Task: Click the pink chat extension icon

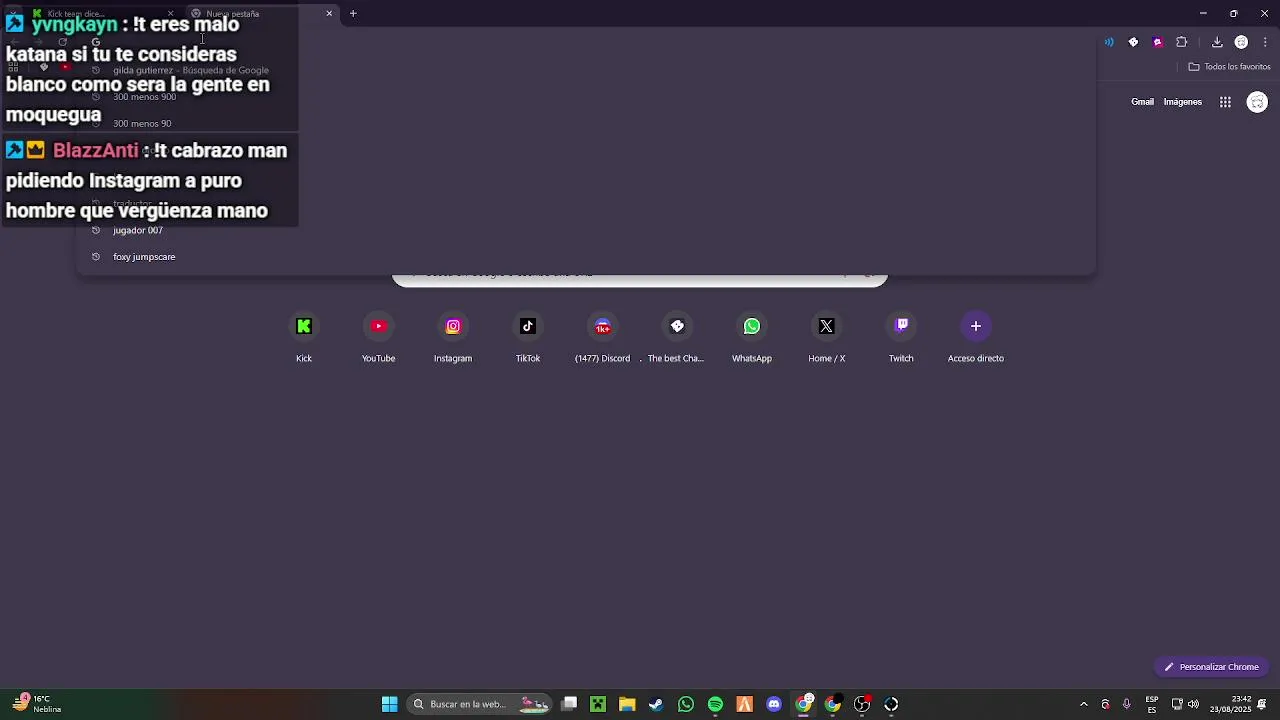Action: pyautogui.click(x=1158, y=42)
